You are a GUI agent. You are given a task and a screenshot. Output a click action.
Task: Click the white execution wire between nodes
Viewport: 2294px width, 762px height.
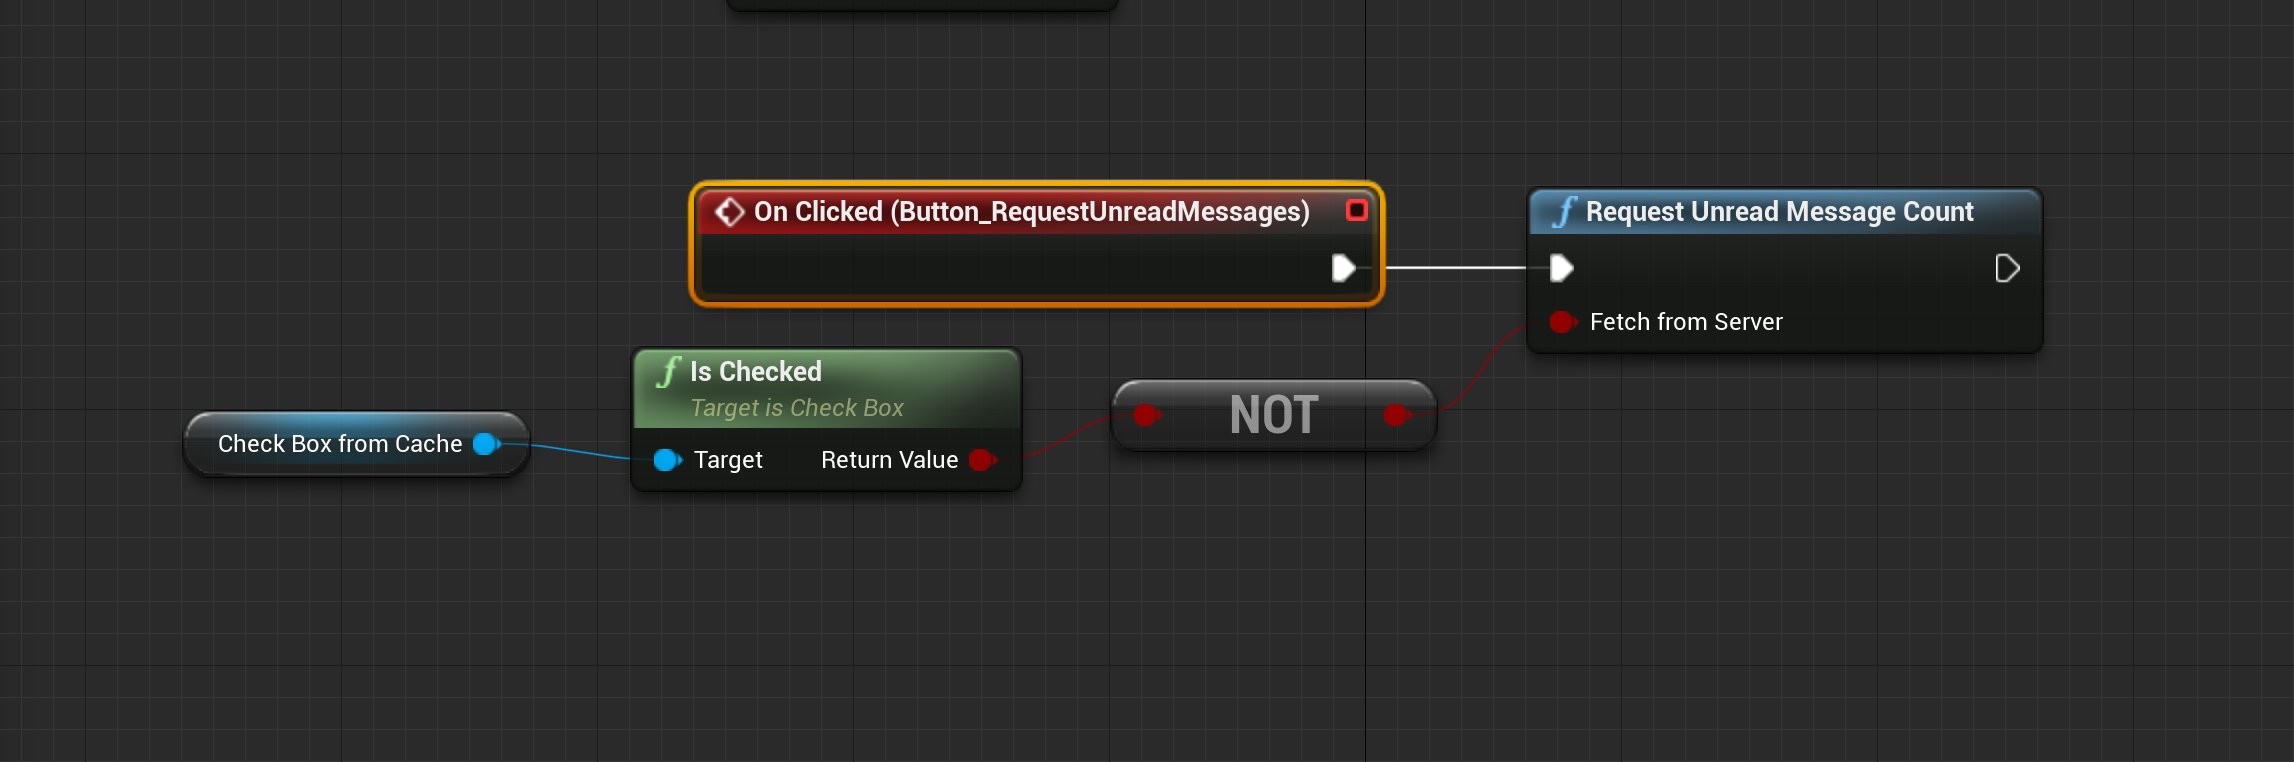click(1455, 268)
